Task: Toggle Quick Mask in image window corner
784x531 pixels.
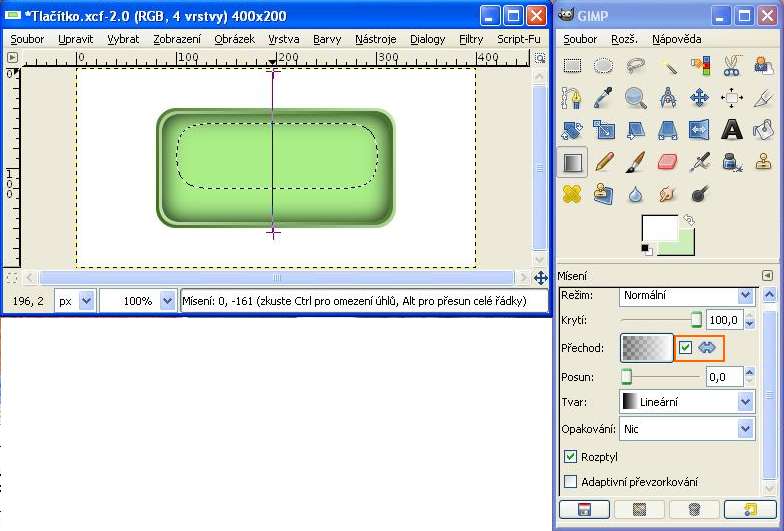Action: click(12, 278)
